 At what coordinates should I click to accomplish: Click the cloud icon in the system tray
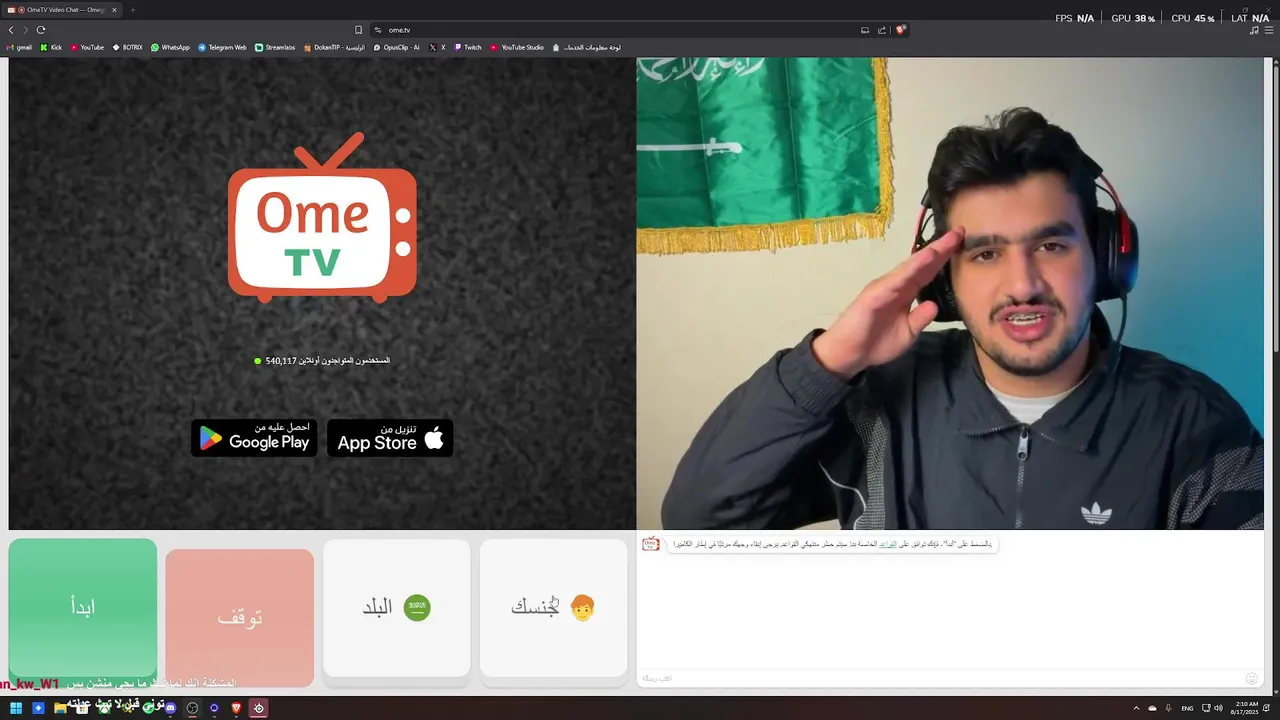(x=1152, y=708)
